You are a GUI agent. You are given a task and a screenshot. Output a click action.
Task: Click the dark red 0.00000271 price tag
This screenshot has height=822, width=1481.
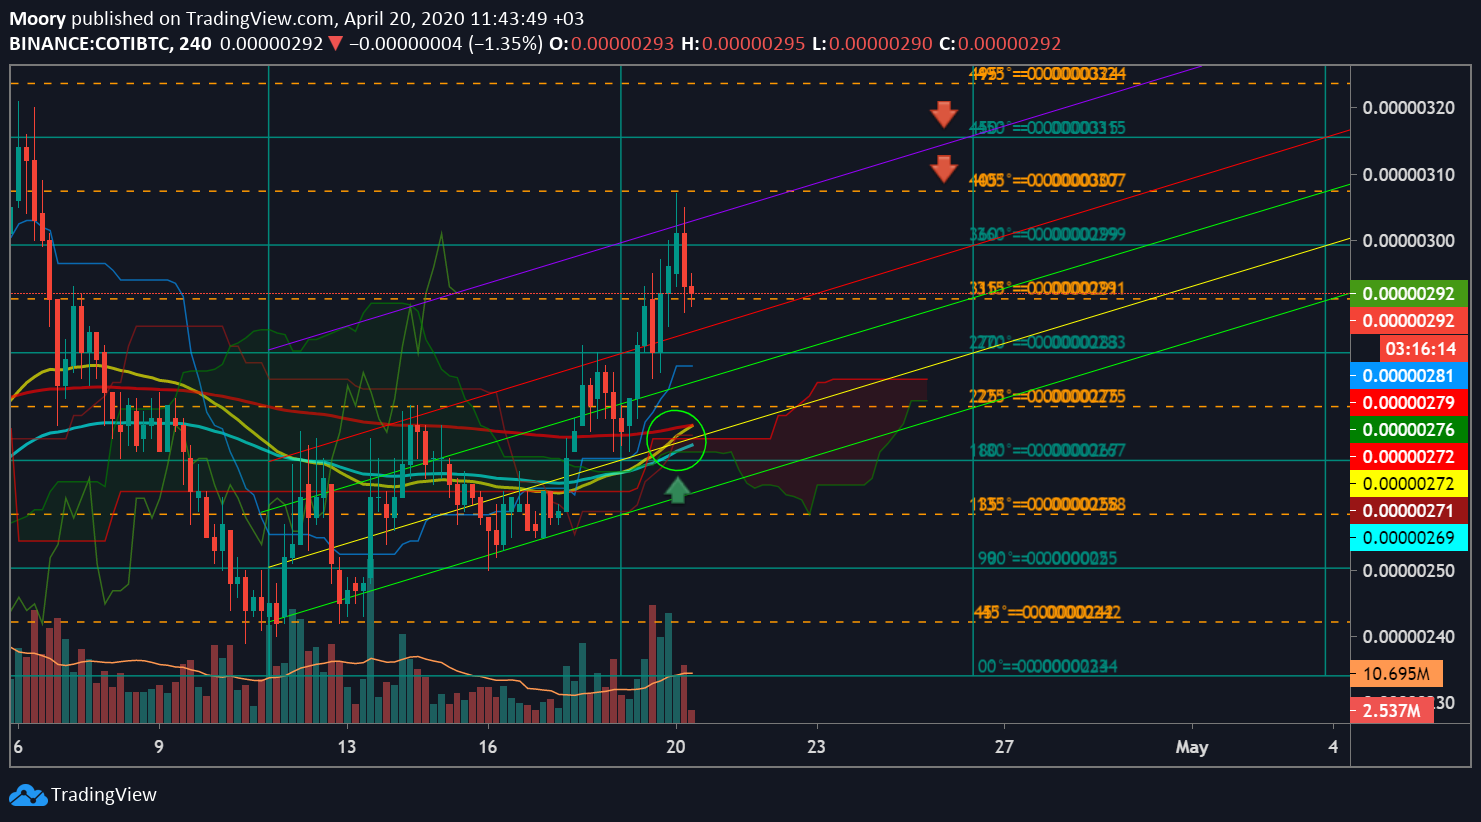click(x=1409, y=511)
